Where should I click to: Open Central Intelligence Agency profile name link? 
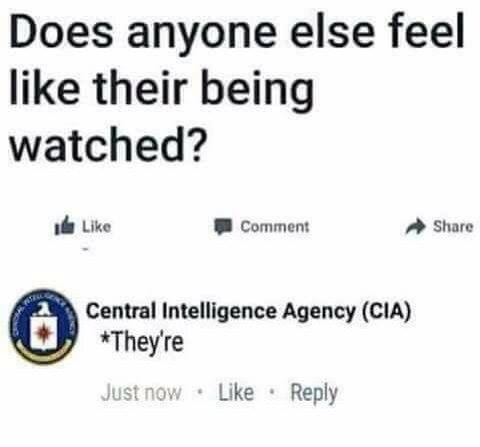pyautogui.click(x=248, y=311)
